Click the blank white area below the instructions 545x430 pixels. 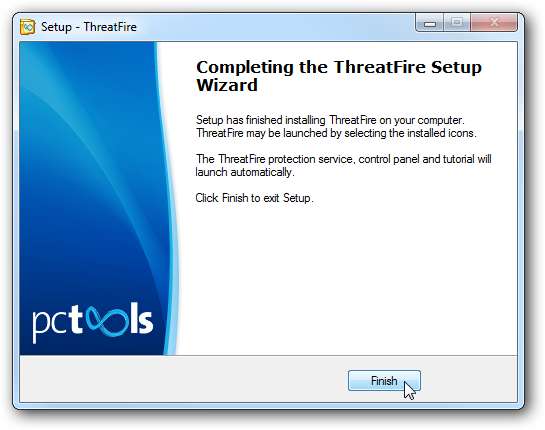point(348,278)
